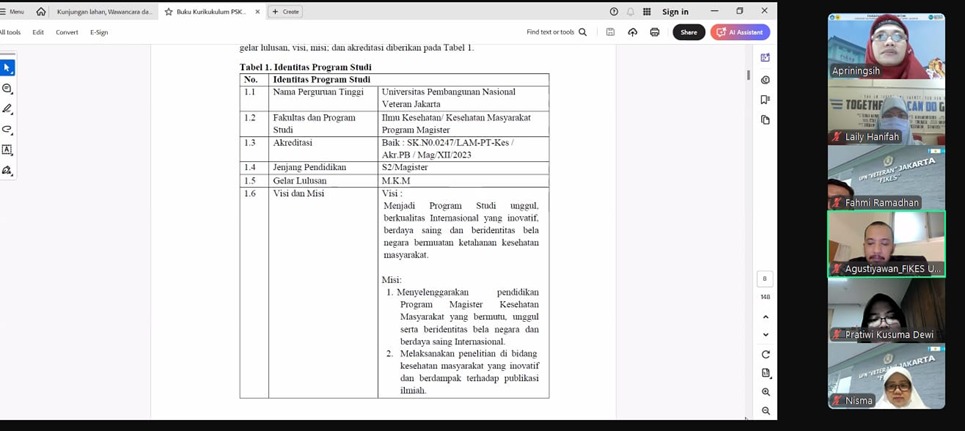The width and height of the screenshot is (965, 431).
Task: Click the Share button
Action: pos(688,32)
